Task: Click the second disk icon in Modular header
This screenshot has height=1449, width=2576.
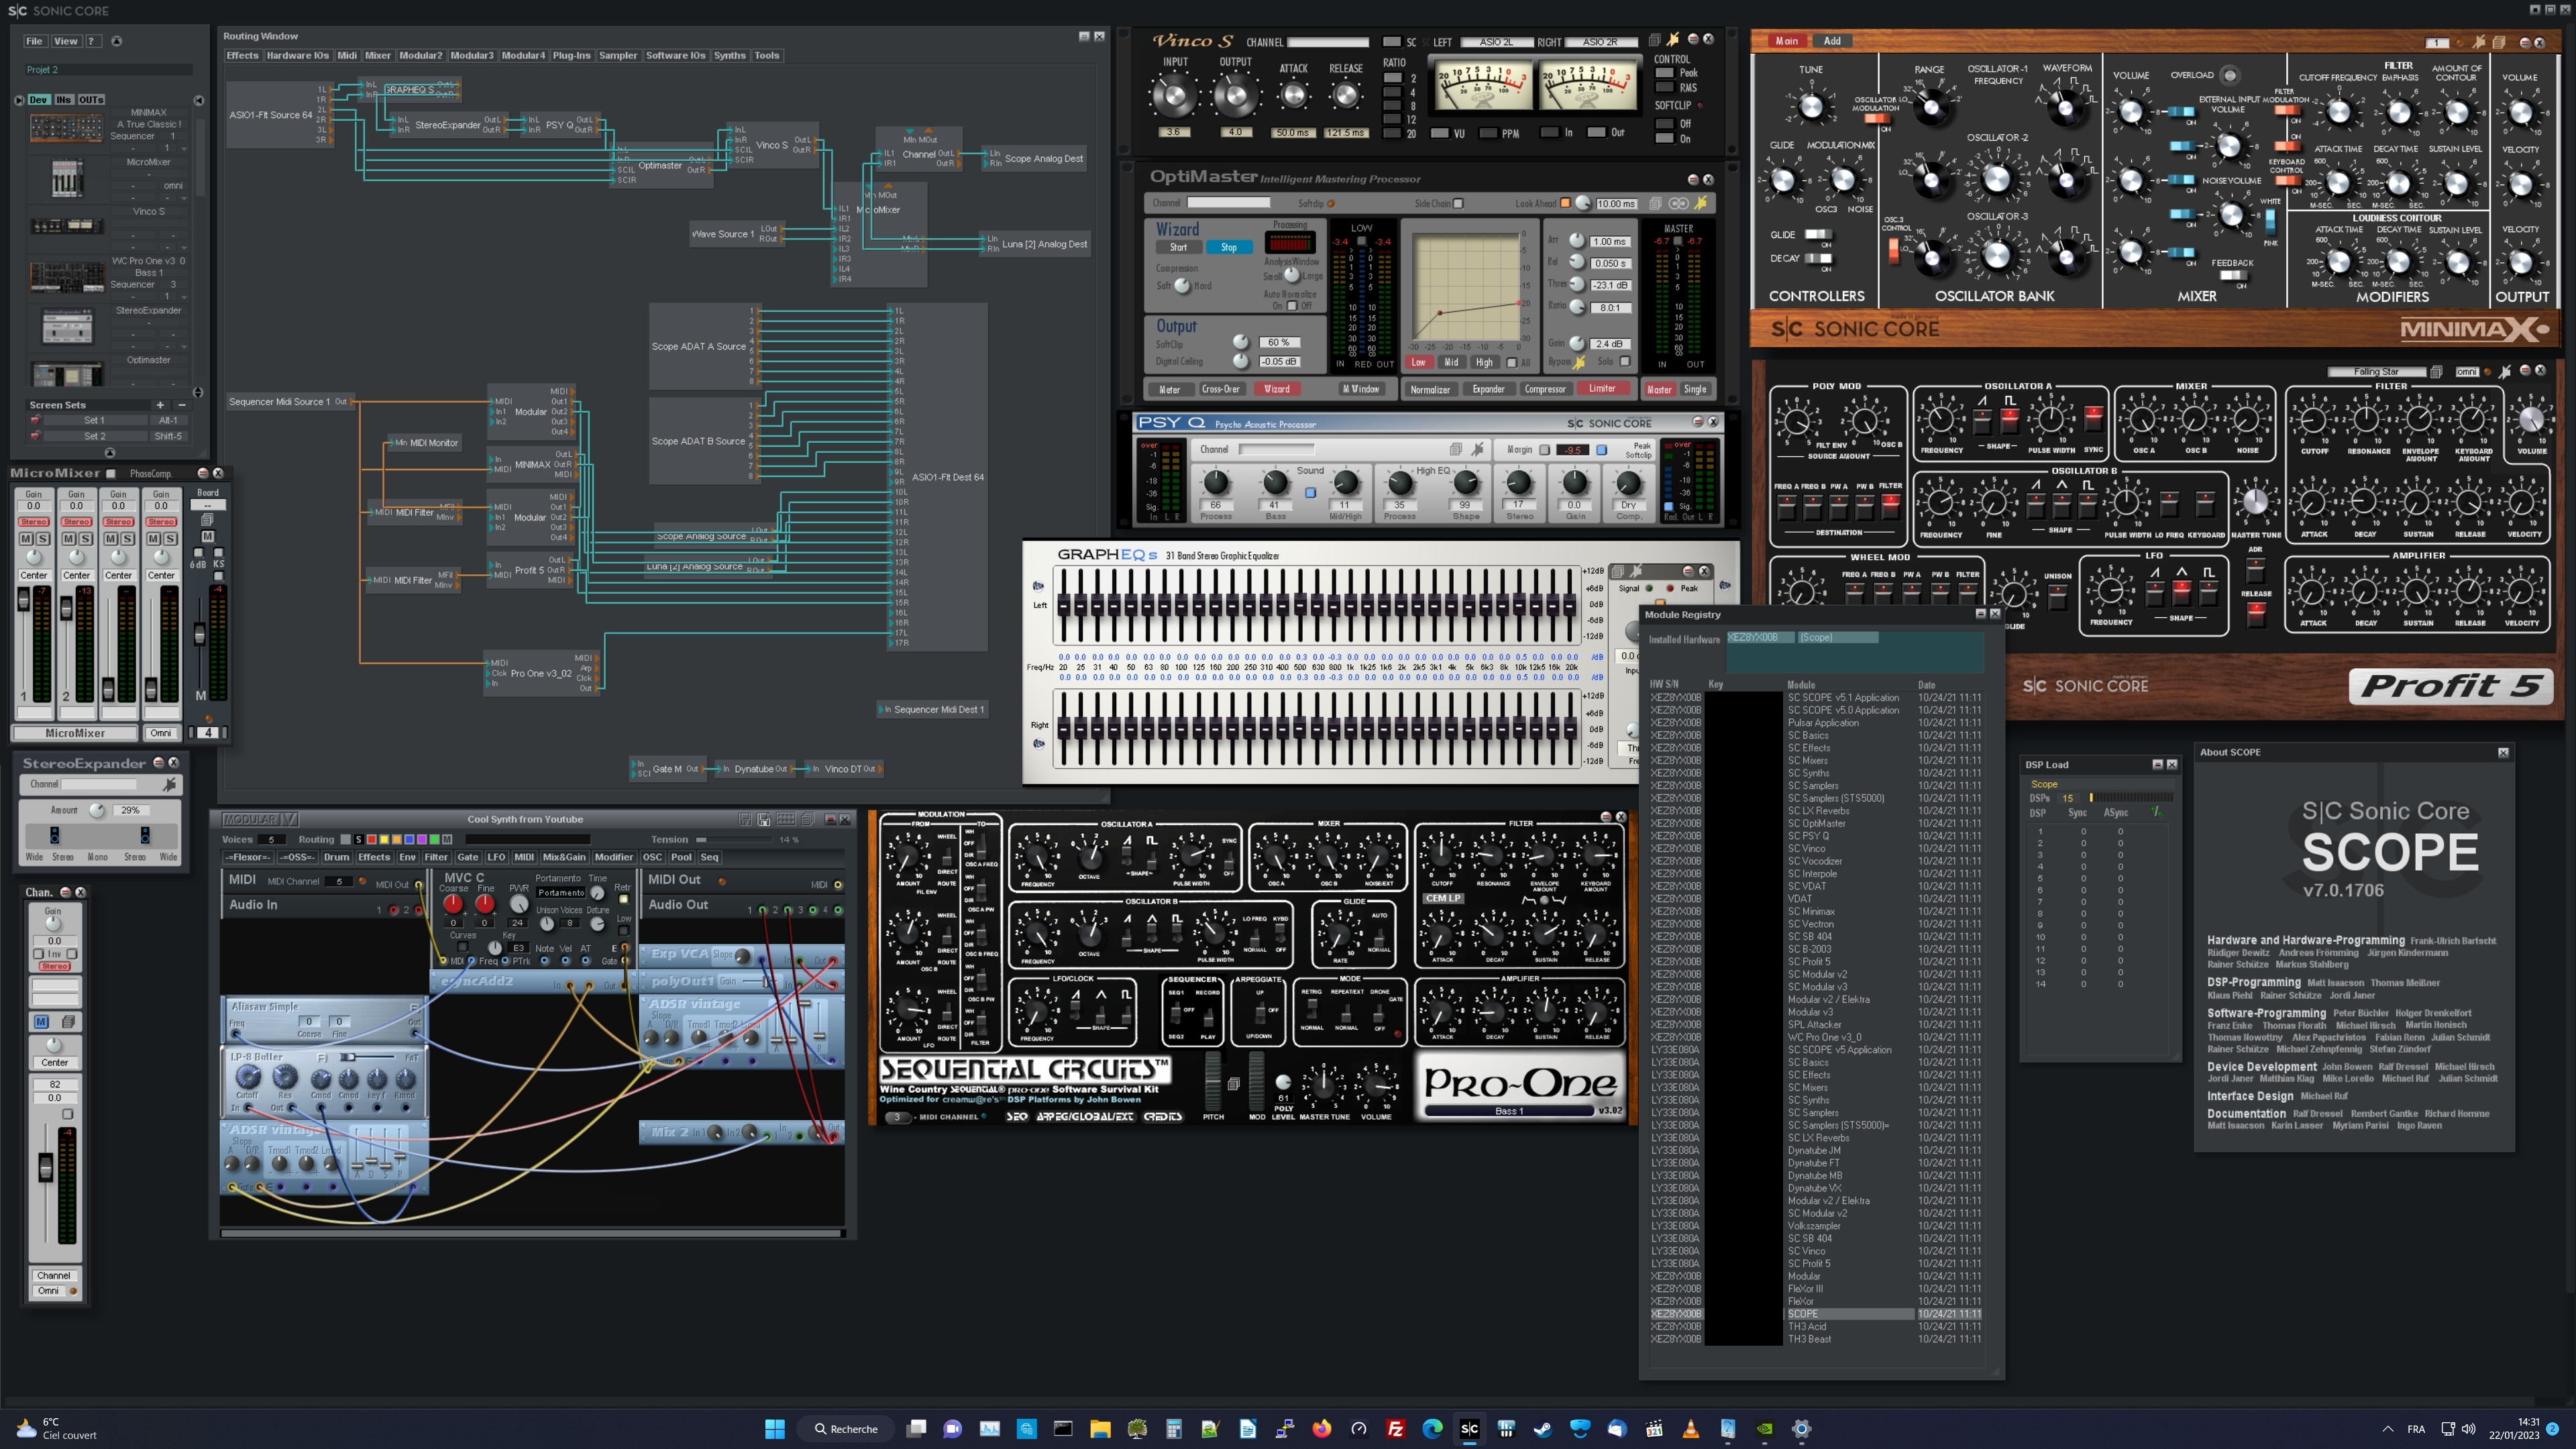Action: coord(764,819)
